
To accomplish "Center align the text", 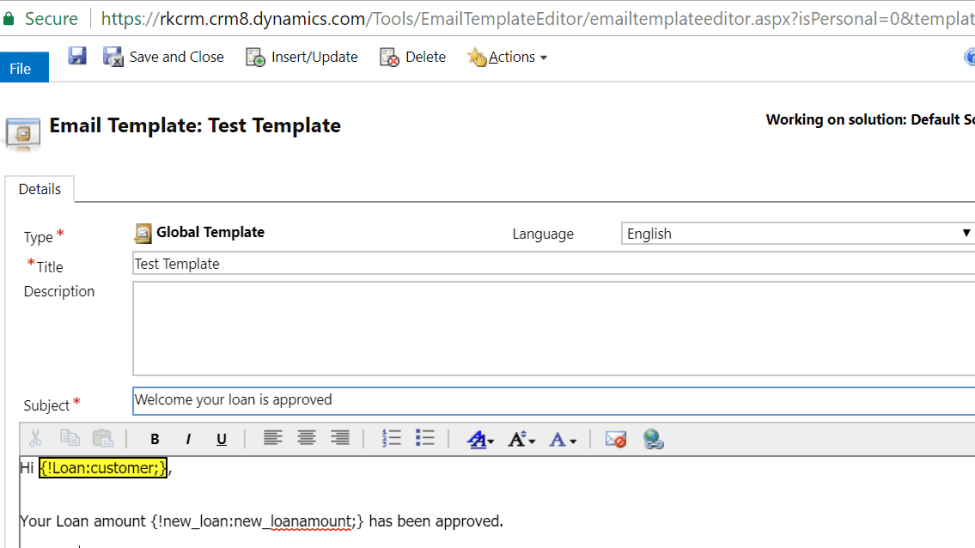I will 307,438.
